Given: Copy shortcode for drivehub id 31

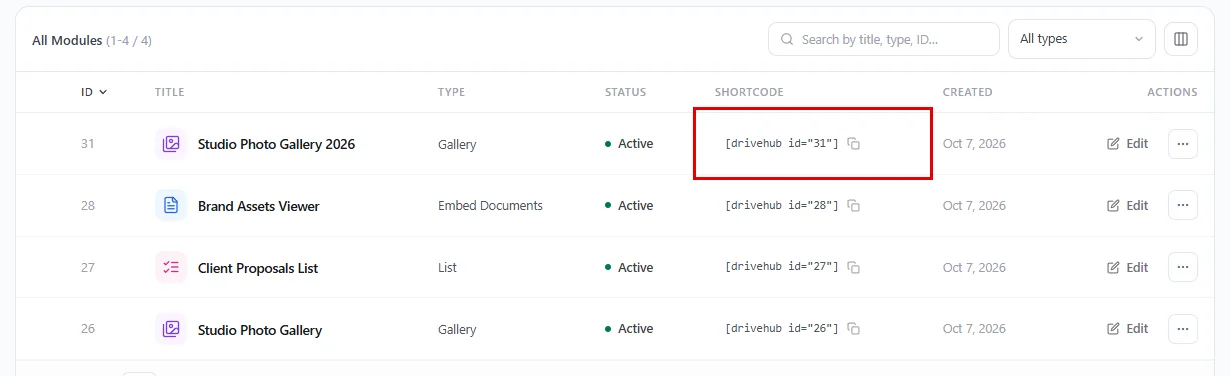Looking at the screenshot, I should [x=854, y=144].
